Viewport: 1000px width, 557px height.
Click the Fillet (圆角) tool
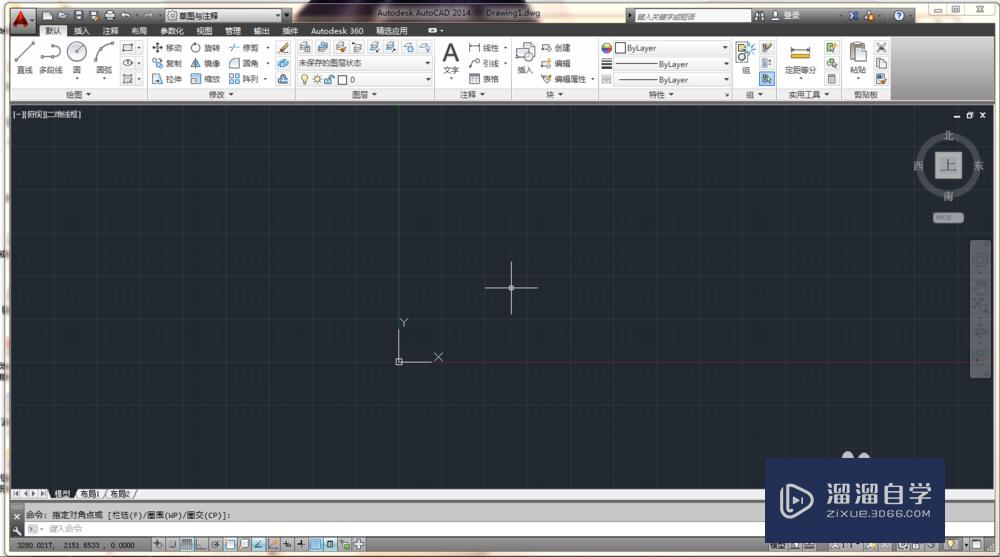pos(244,63)
